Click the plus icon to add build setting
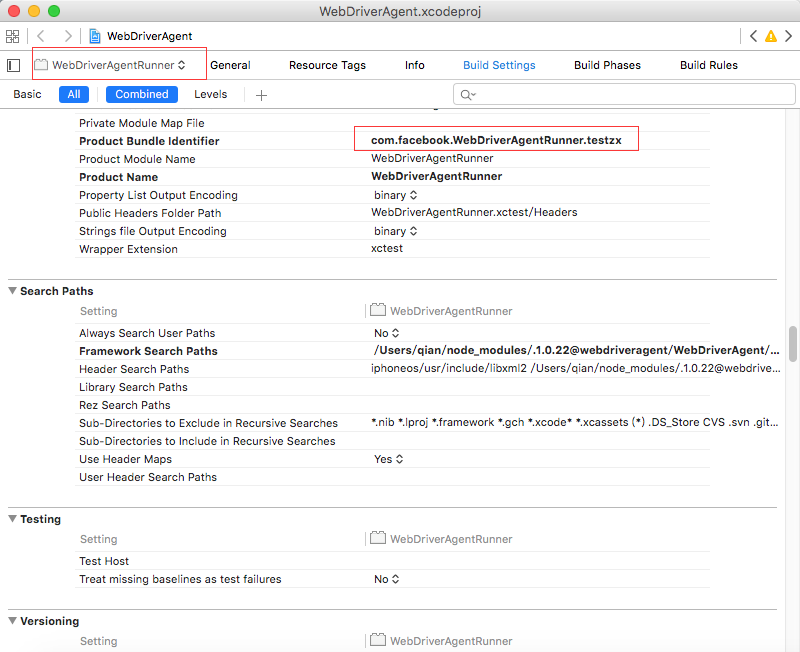The height and width of the screenshot is (652, 800). click(261, 95)
